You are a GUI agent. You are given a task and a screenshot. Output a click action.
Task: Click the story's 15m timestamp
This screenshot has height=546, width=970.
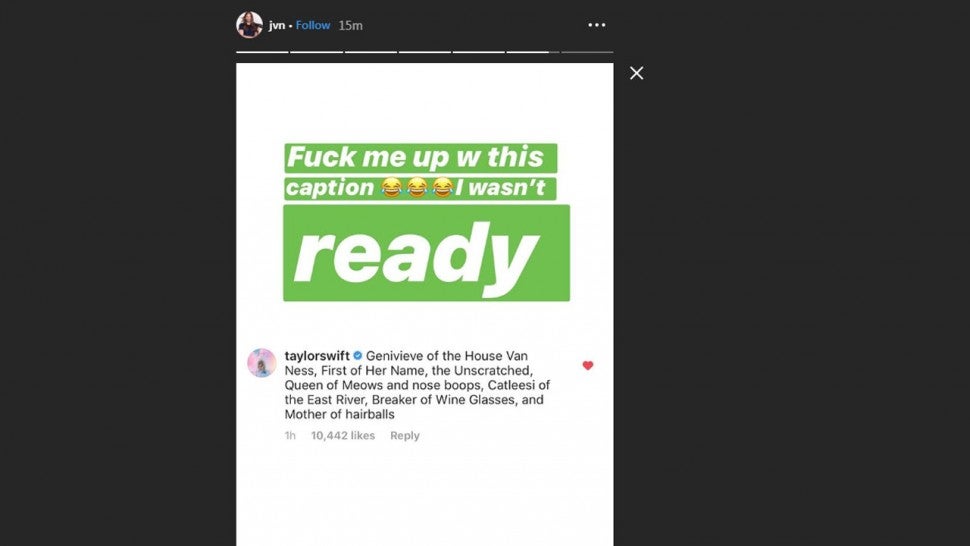point(350,25)
